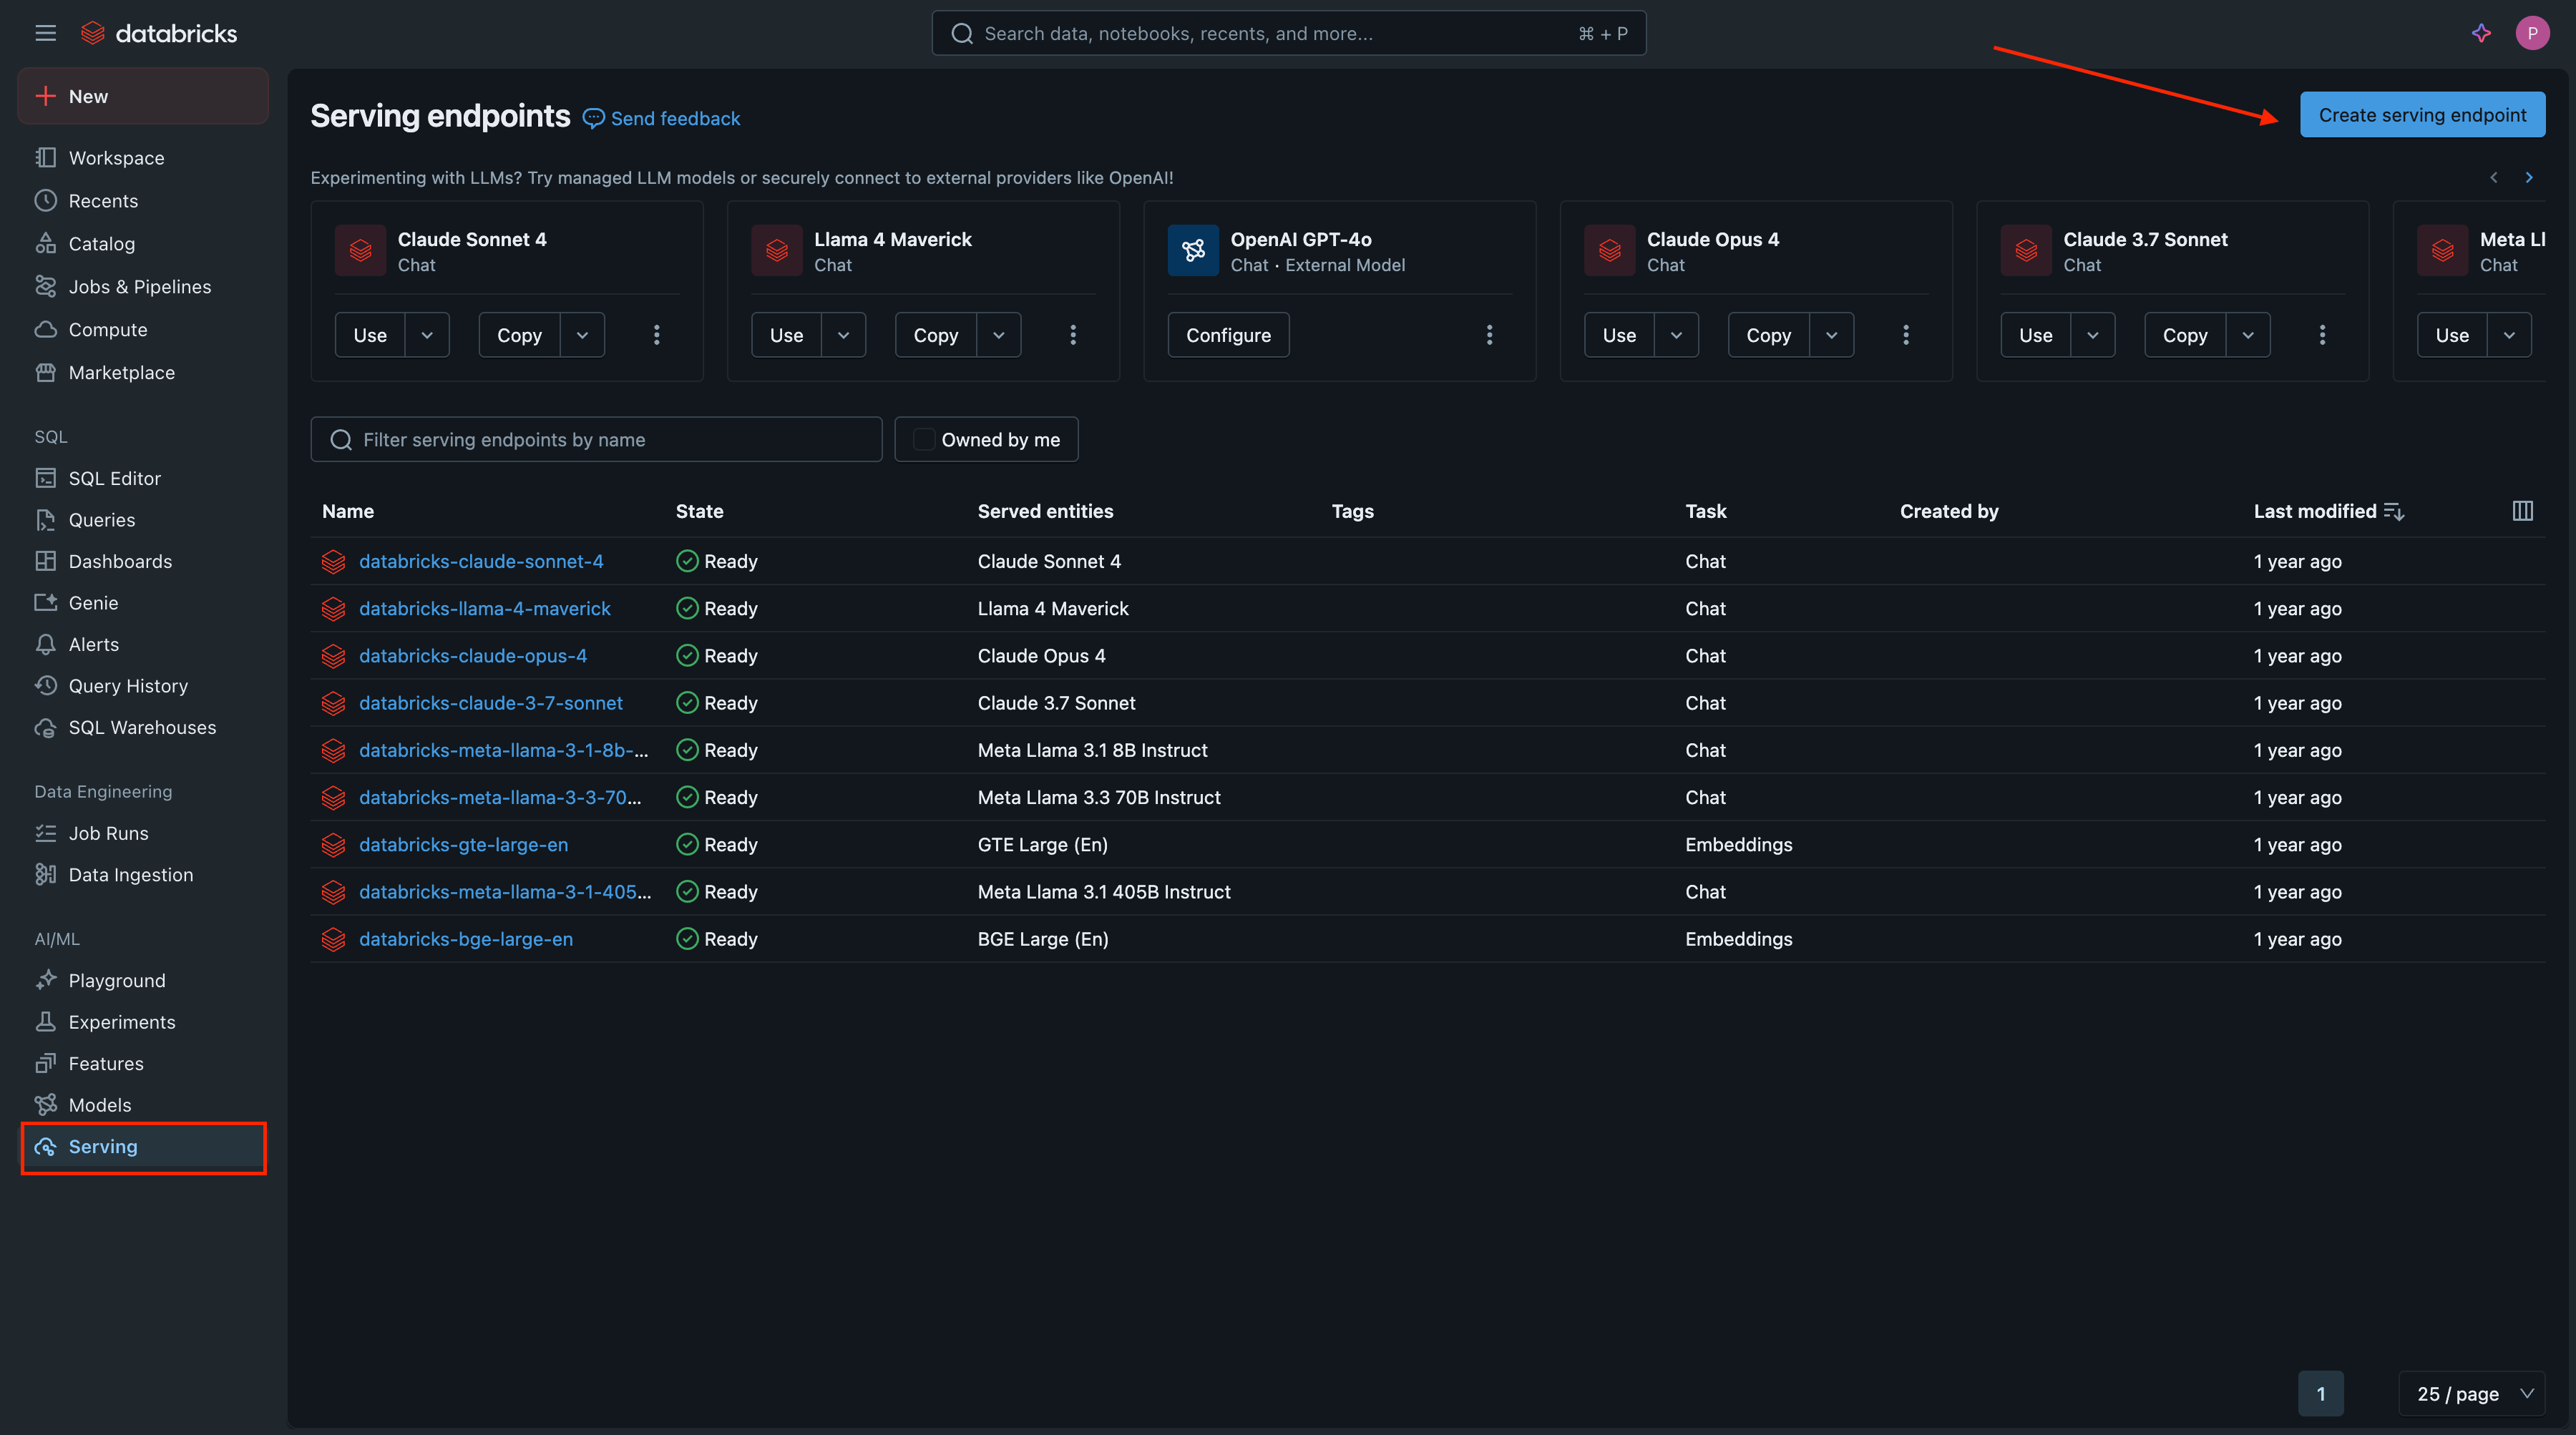Expand the Copy dropdown on Llama 4 Maverick
The height and width of the screenshot is (1435, 2576).
(998, 335)
